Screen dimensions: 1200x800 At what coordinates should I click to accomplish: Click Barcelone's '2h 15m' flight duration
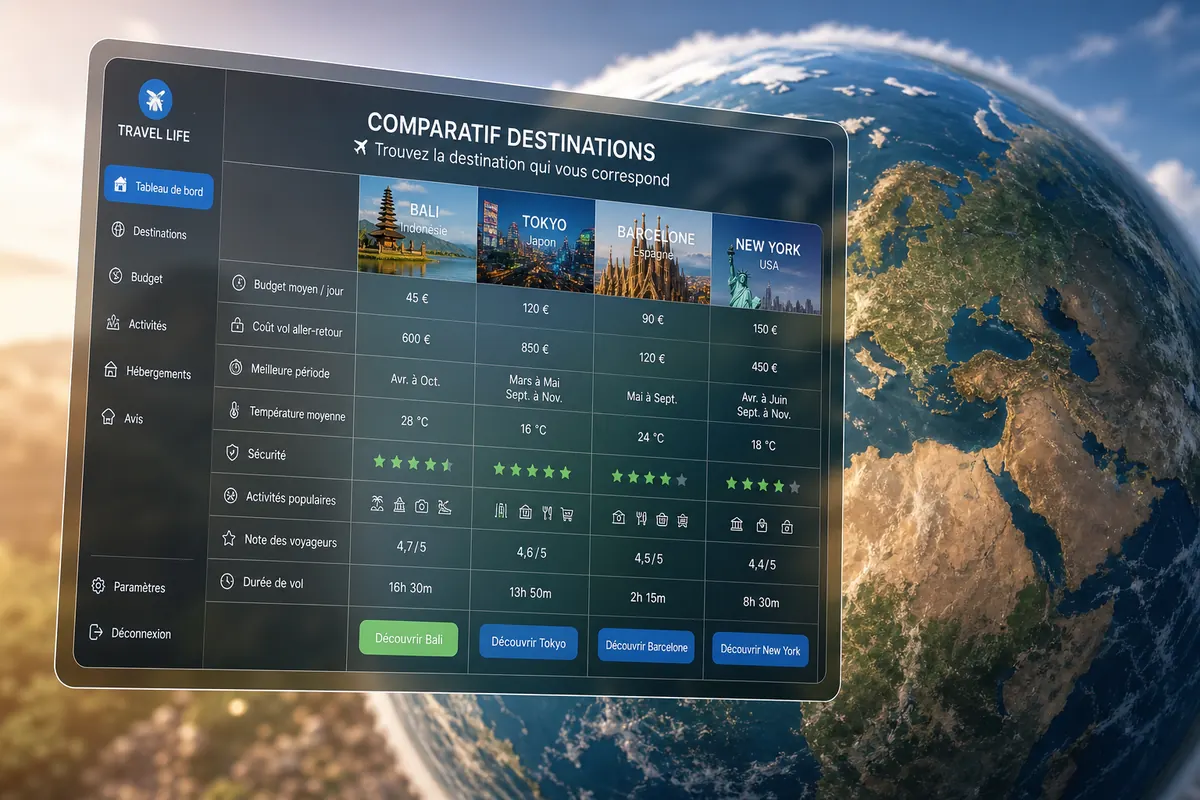point(647,598)
